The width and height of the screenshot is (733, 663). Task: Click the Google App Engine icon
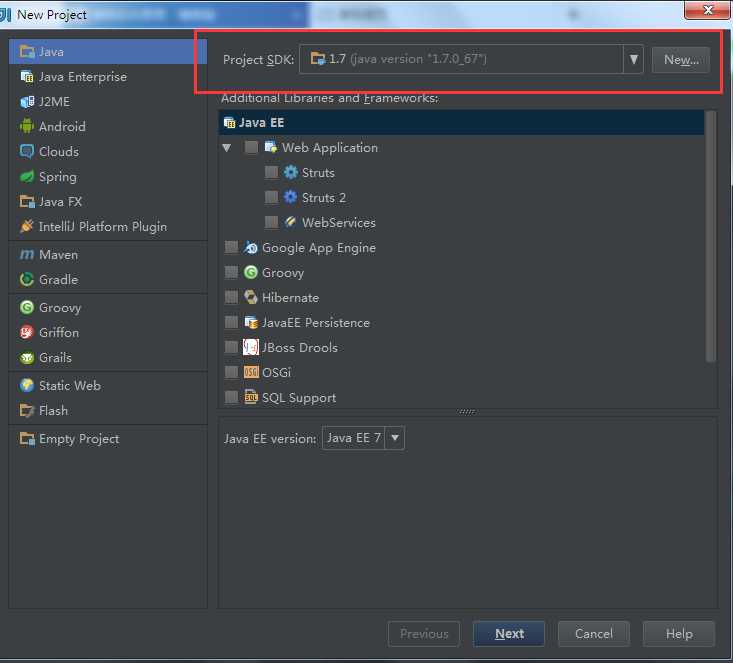pos(251,247)
